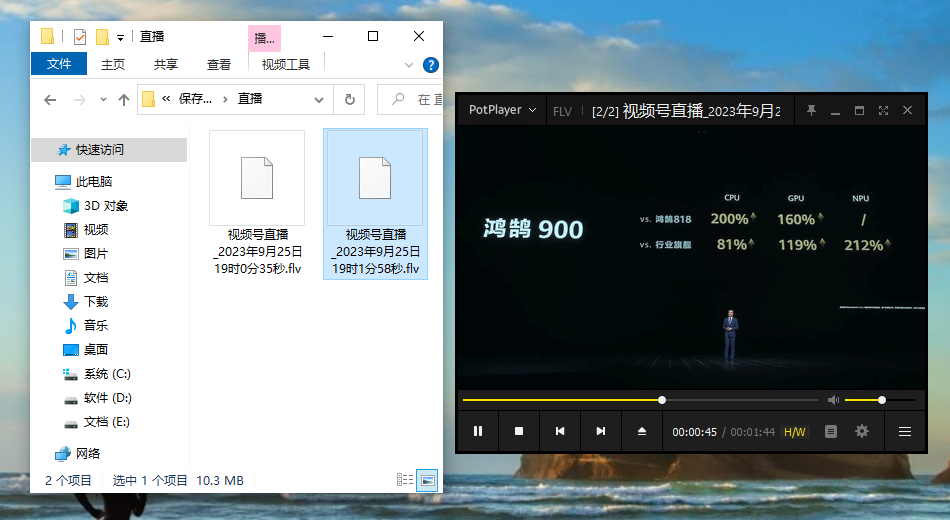Open the 文件 tab in Explorer
Viewport: 950px width, 520px height.
click(x=59, y=64)
